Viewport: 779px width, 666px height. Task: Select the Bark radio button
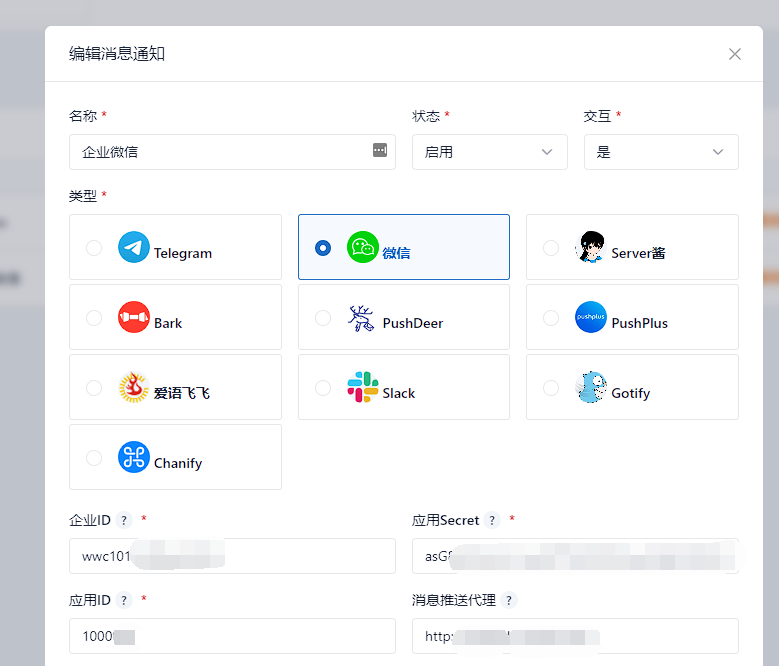pyautogui.click(x=94, y=317)
